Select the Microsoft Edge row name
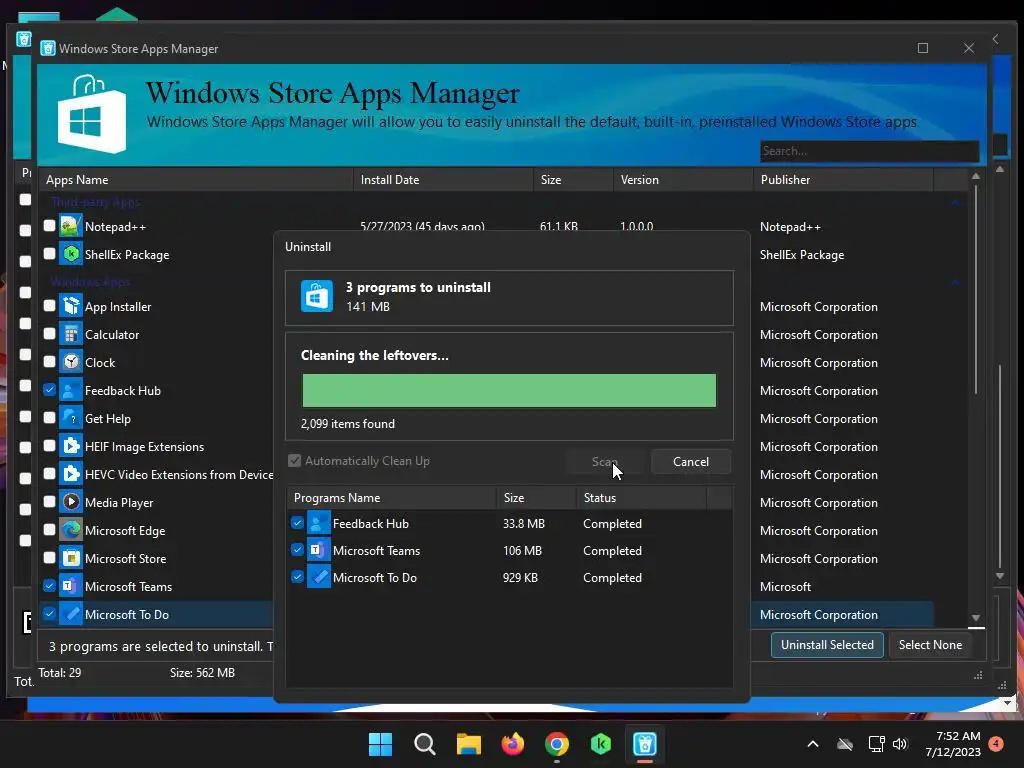1024x768 pixels. pyautogui.click(x=125, y=531)
